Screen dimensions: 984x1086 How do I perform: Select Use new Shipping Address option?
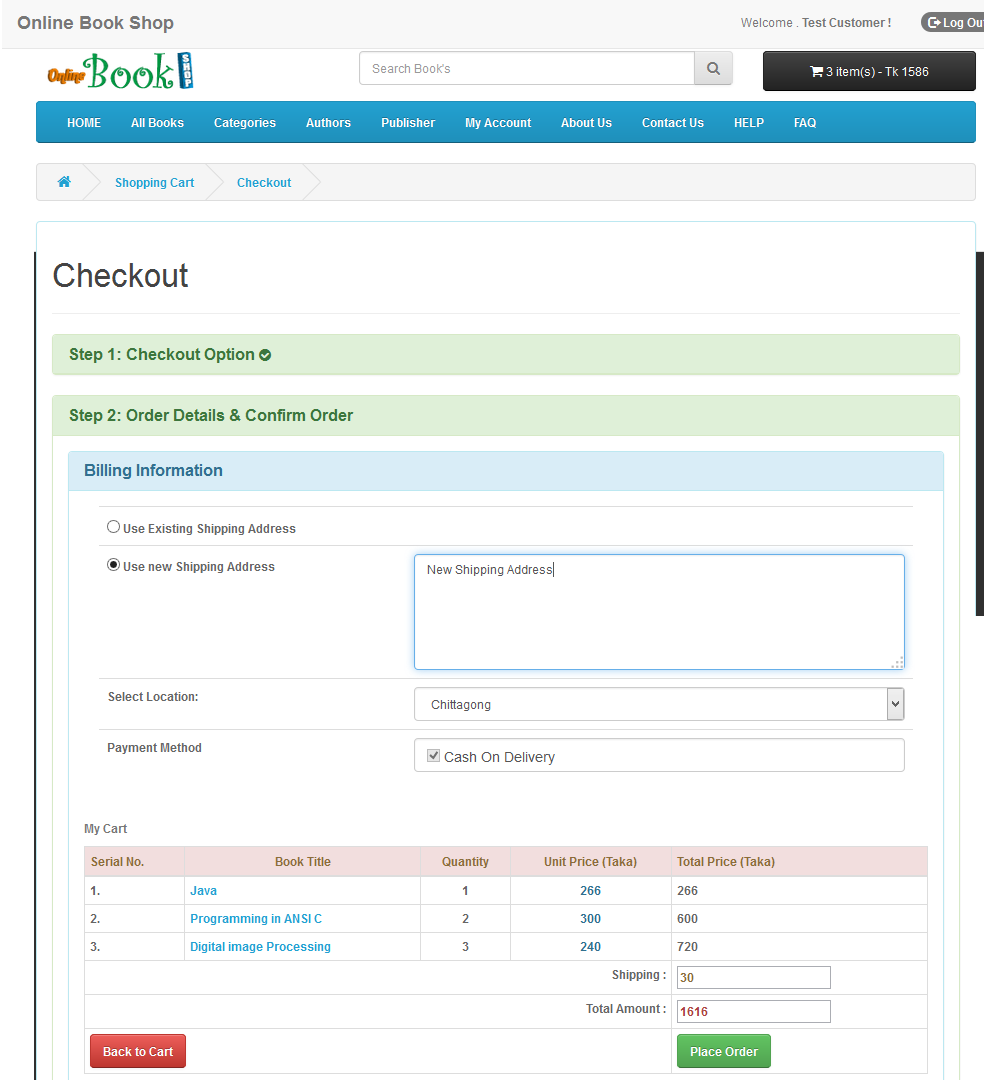[113, 565]
